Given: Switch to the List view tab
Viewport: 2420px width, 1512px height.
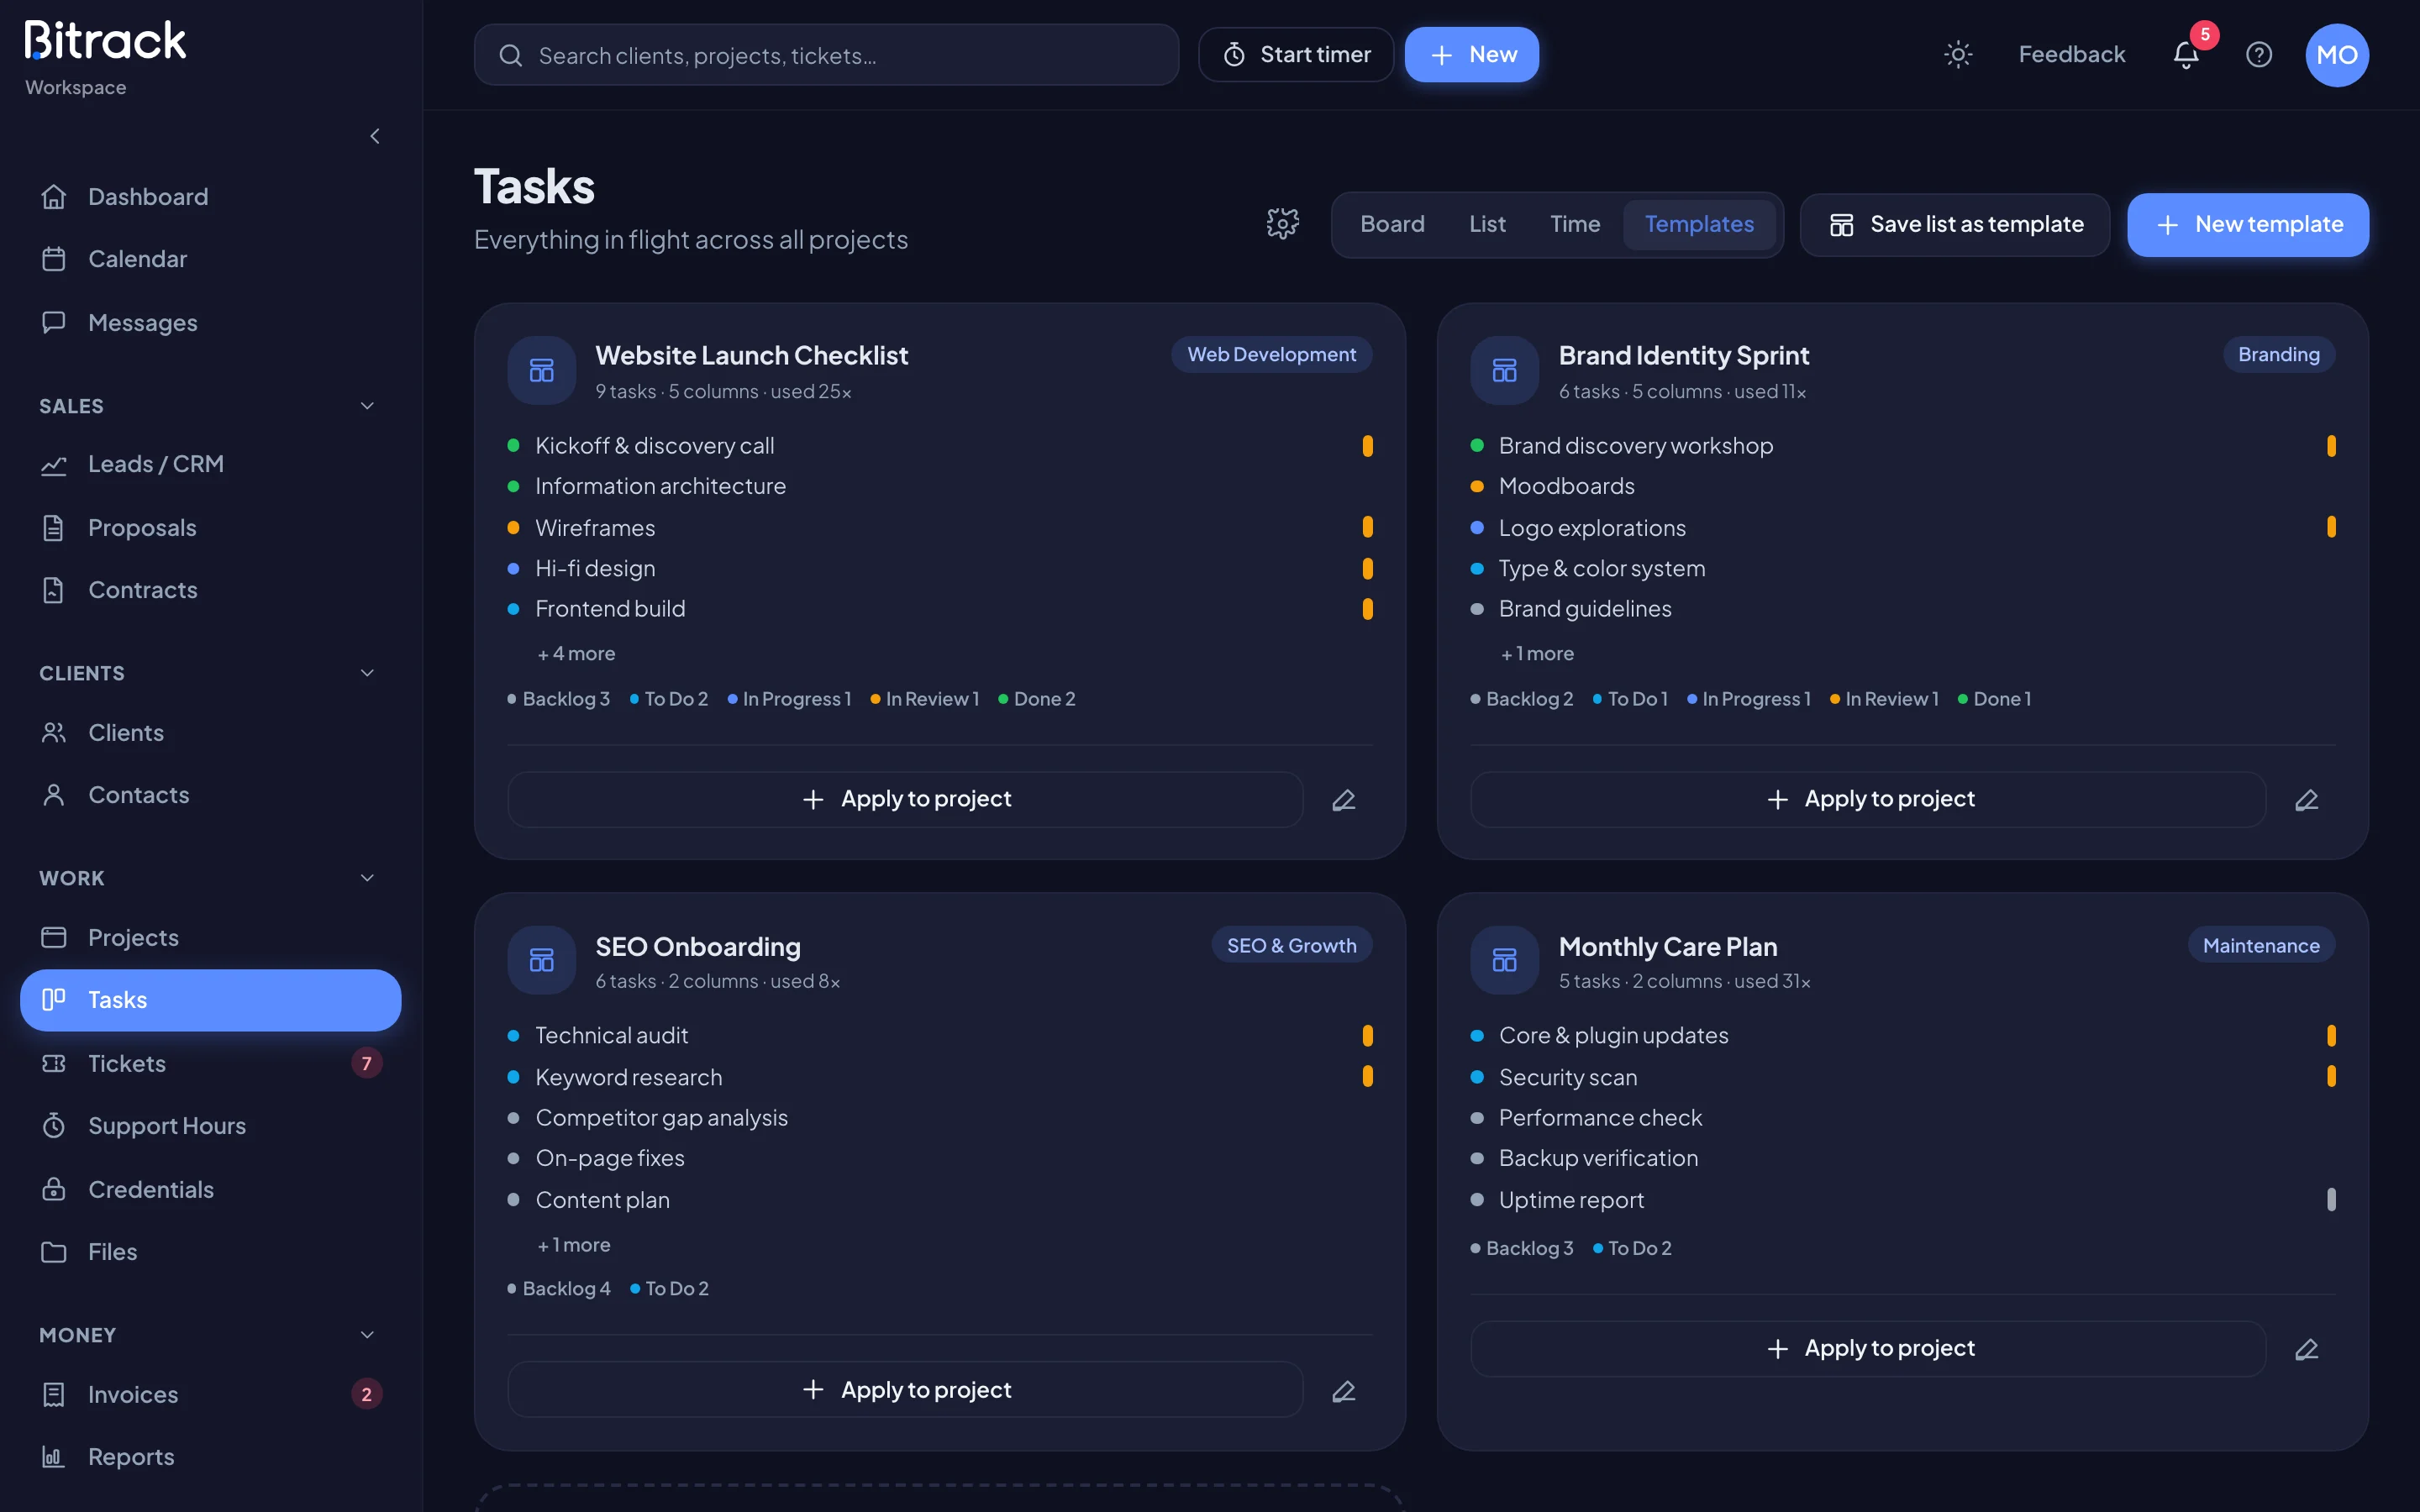Looking at the screenshot, I should point(1487,224).
